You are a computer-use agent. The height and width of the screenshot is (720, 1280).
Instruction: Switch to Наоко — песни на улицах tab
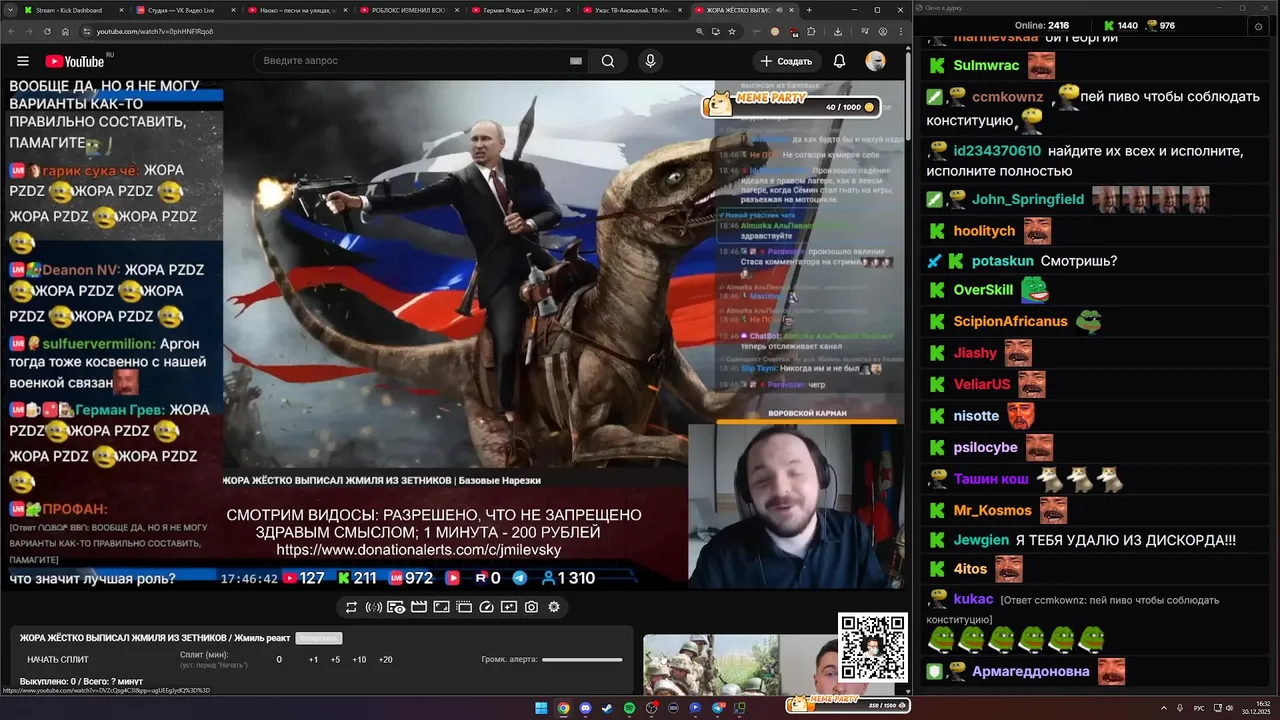click(297, 10)
